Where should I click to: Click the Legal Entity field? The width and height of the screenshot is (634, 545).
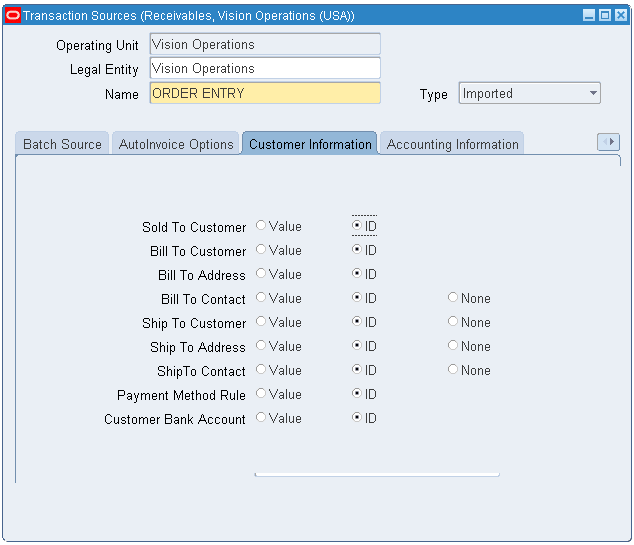click(x=264, y=69)
